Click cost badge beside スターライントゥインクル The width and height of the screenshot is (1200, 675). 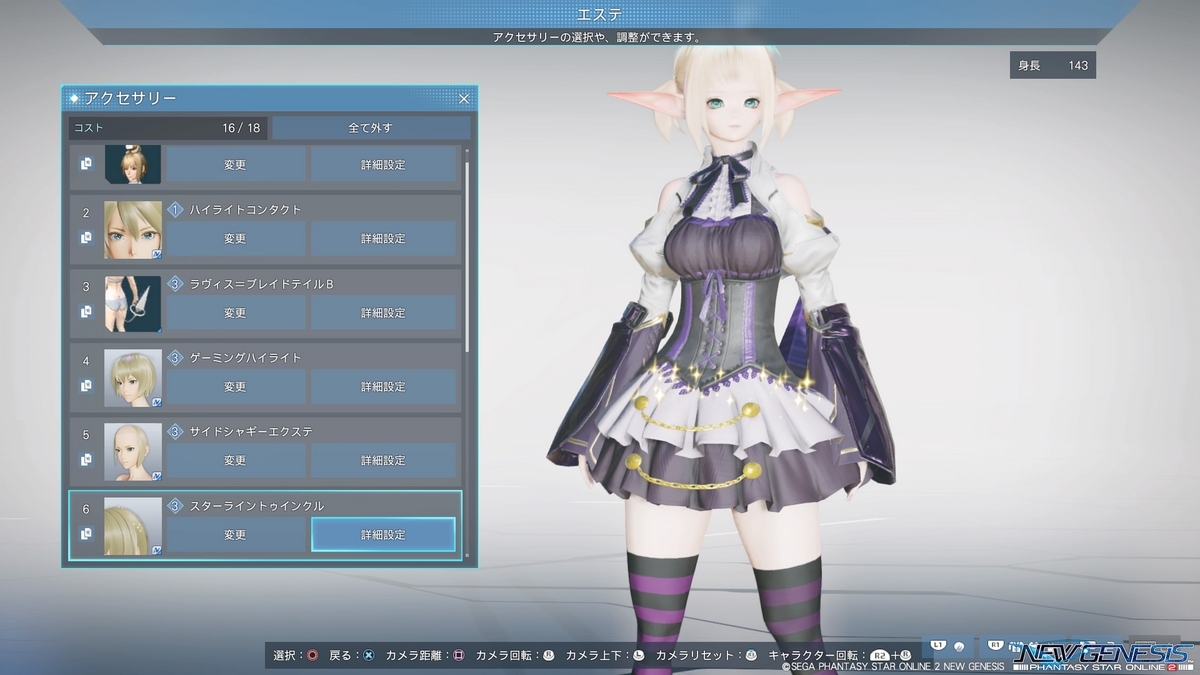(175, 506)
